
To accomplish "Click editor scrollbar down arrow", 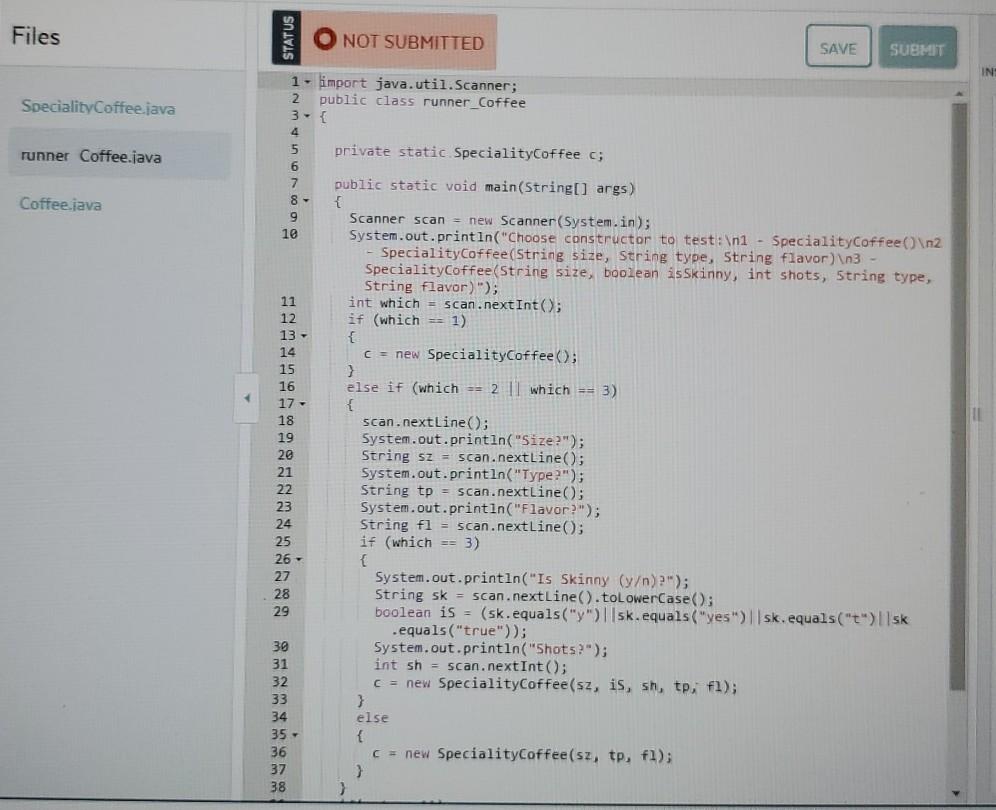I will (956, 793).
